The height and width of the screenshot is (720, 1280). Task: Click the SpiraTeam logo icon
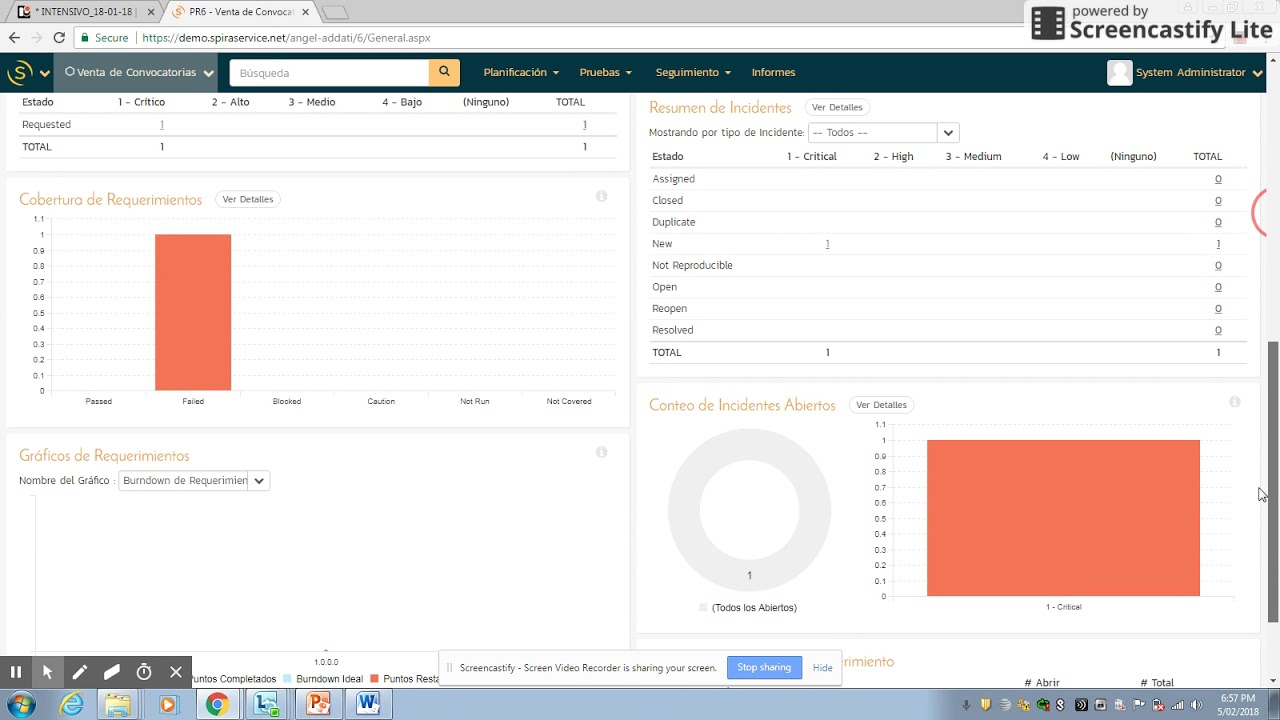[x=20, y=72]
